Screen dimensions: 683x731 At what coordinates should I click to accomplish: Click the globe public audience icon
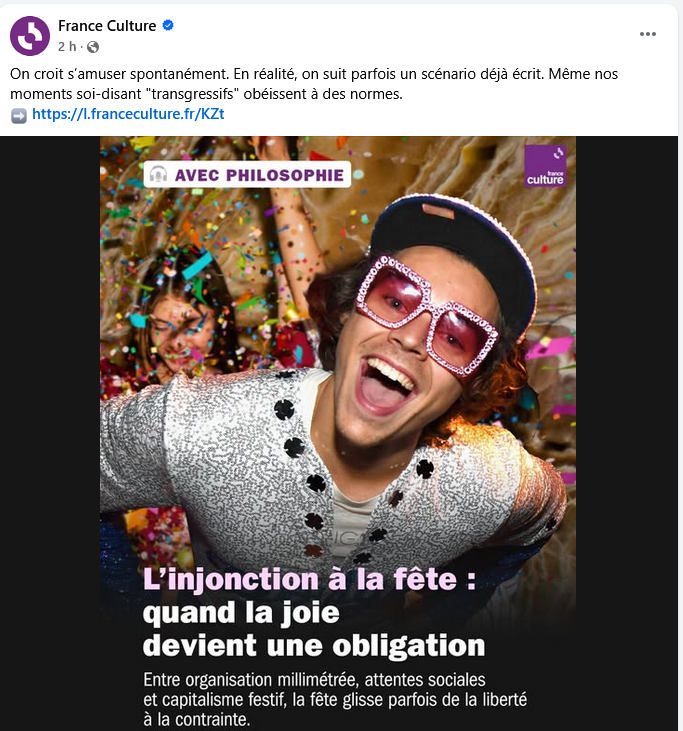pyautogui.click(x=93, y=47)
